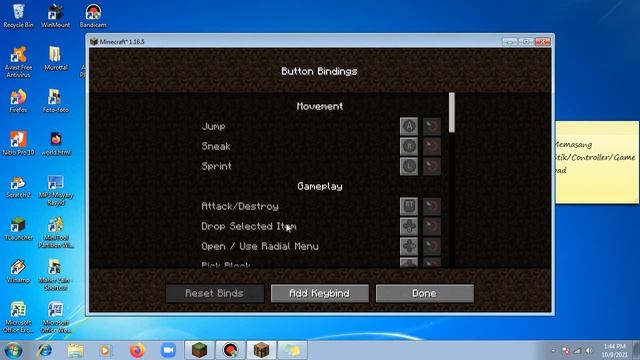
Task: Click the yellow sticky note on desktop
Action: [x=597, y=162]
